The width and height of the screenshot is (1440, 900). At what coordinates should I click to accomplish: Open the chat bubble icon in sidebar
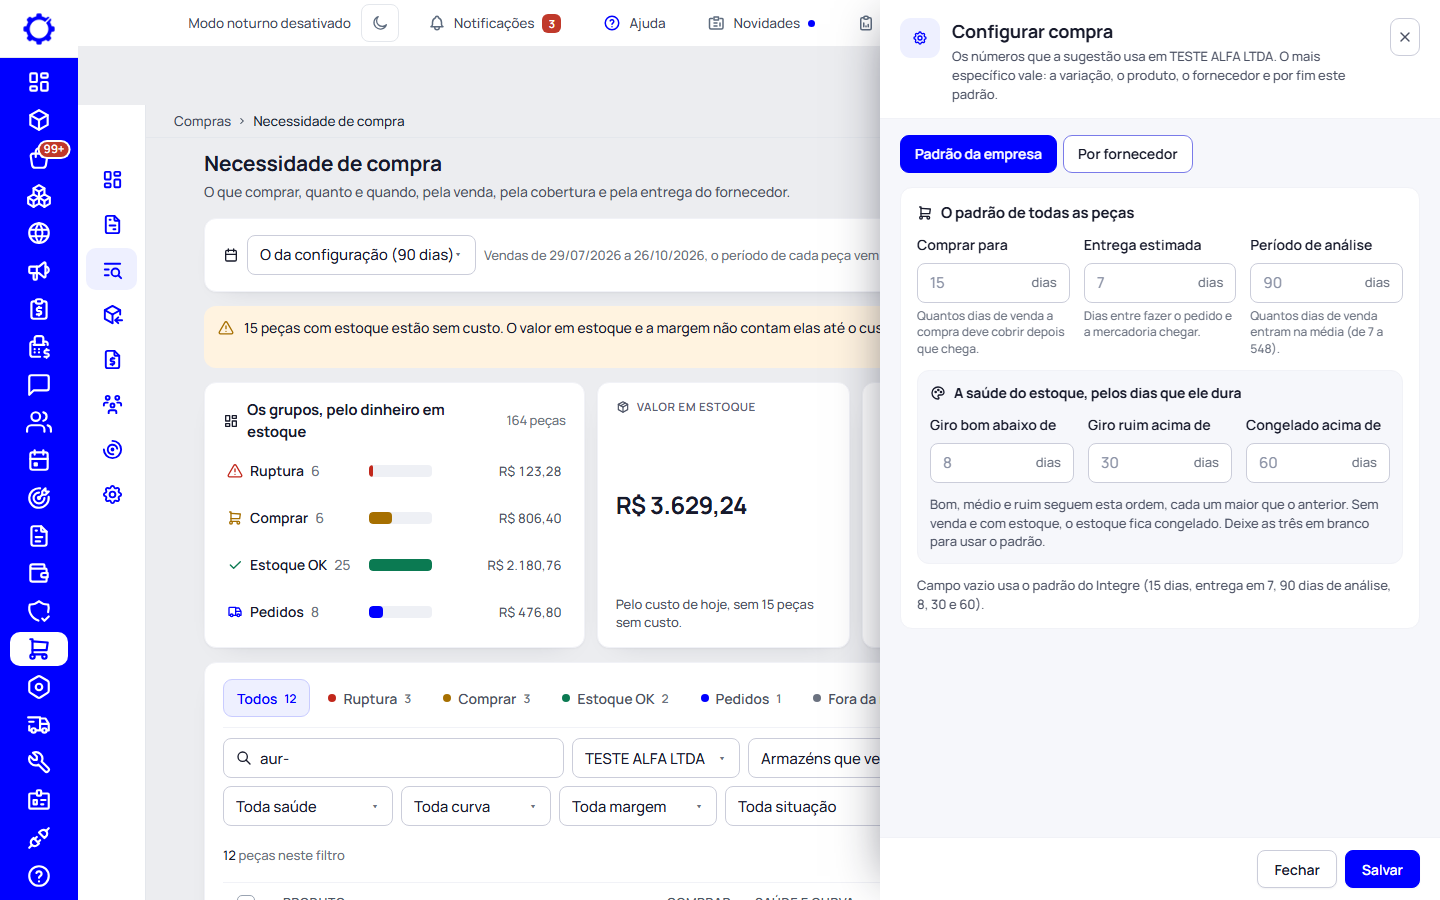pos(39,384)
